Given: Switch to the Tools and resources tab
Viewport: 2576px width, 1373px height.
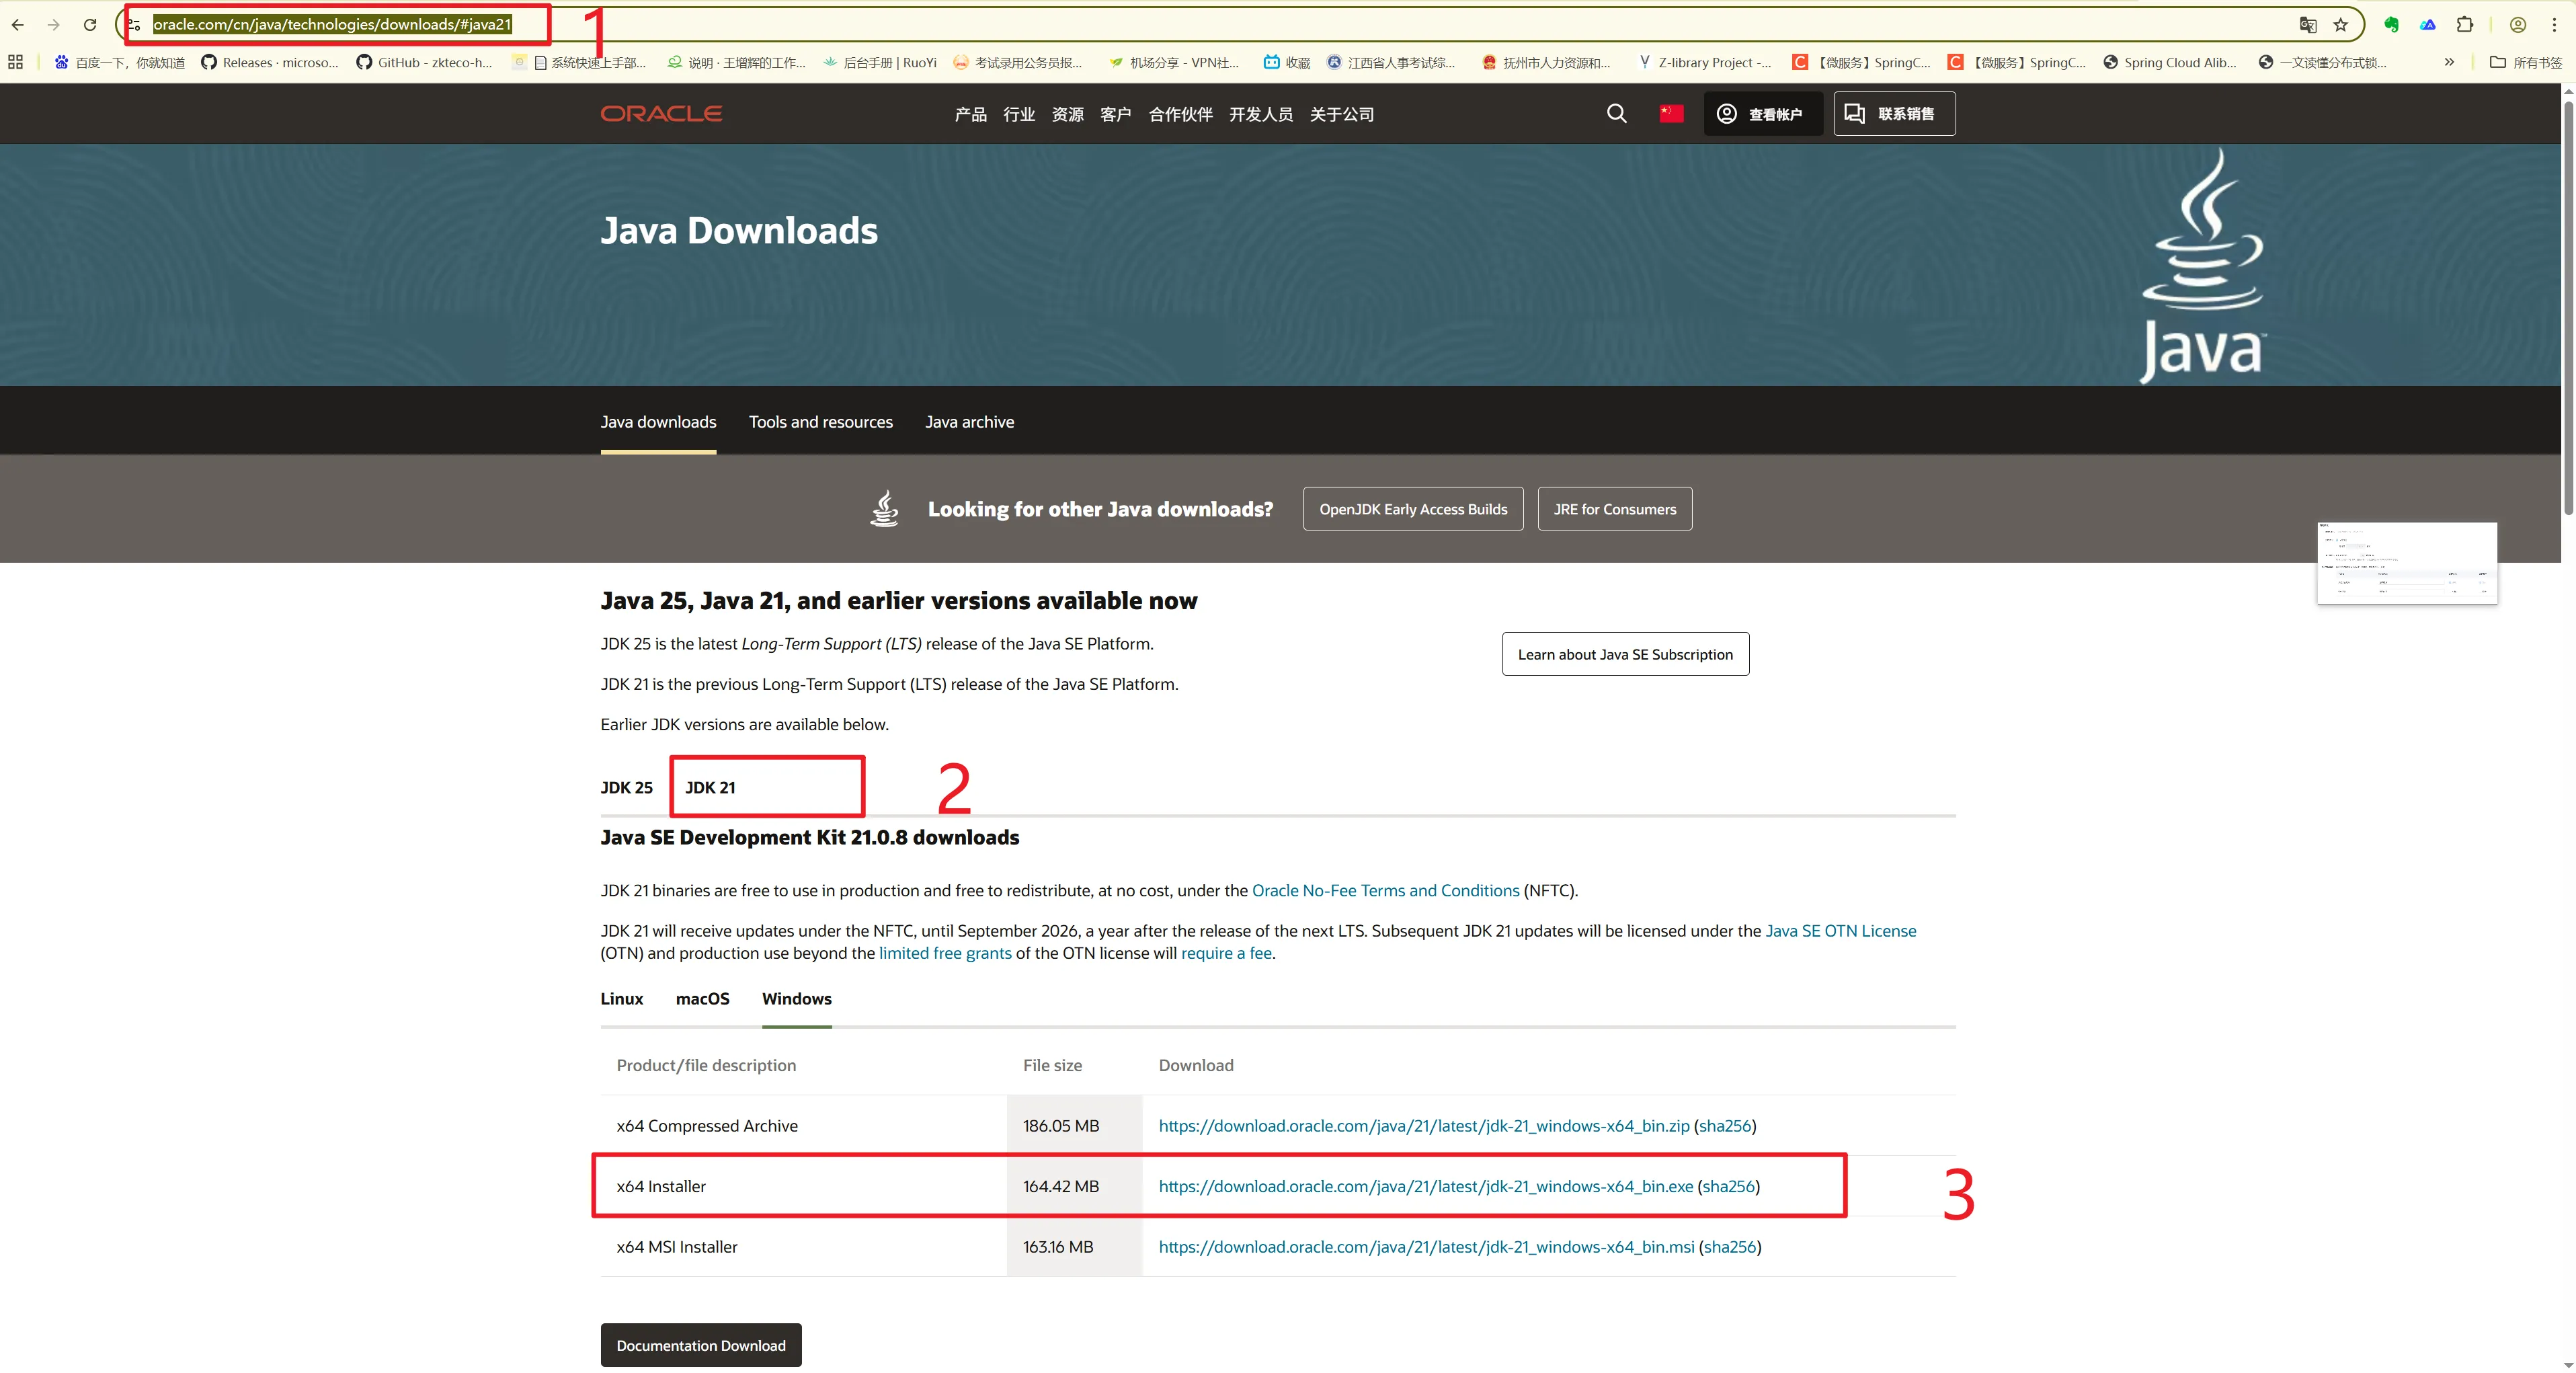Looking at the screenshot, I should (x=820, y=422).
